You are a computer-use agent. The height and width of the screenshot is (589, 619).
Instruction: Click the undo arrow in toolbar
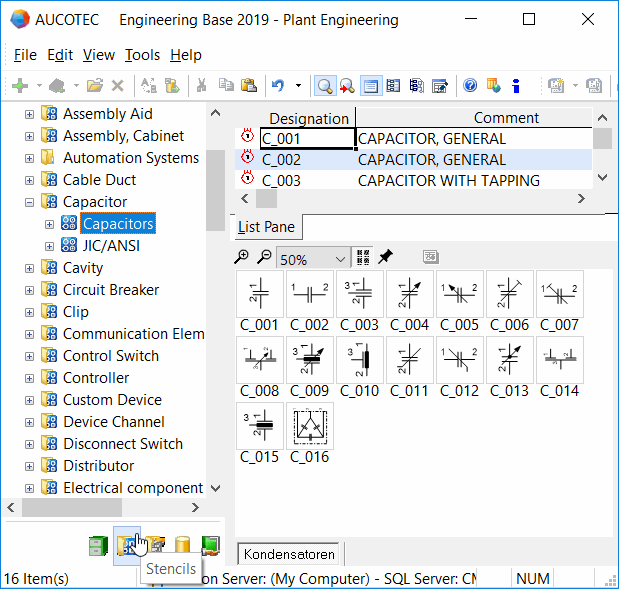point(278,86)
